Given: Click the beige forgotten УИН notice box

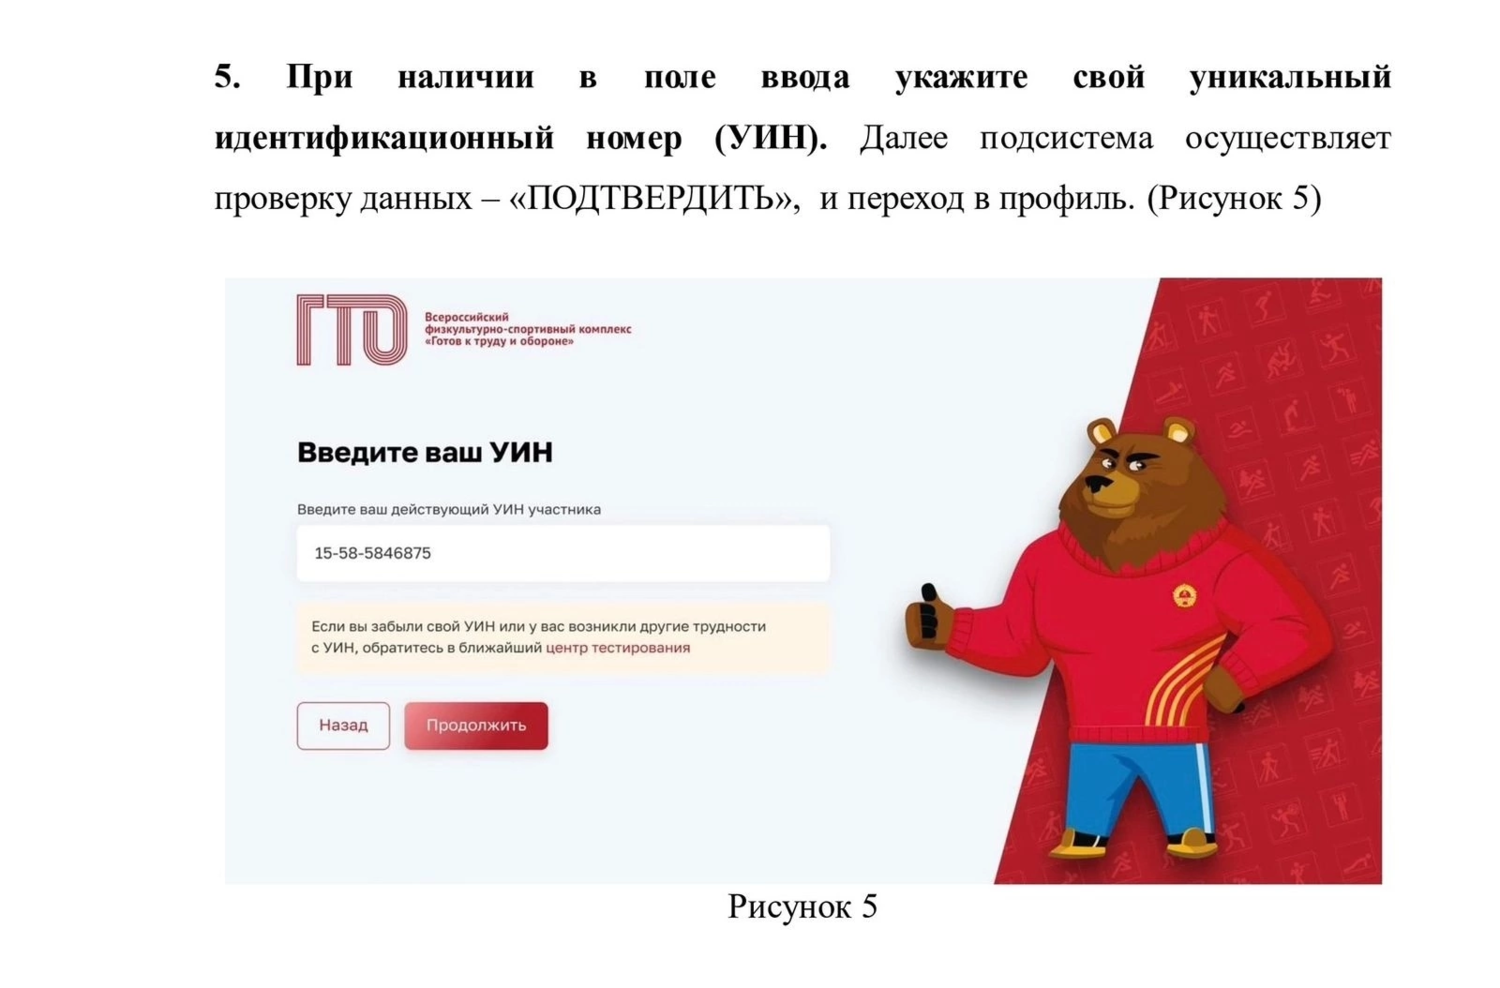Looking at the screenshot, I should [563, 637].
